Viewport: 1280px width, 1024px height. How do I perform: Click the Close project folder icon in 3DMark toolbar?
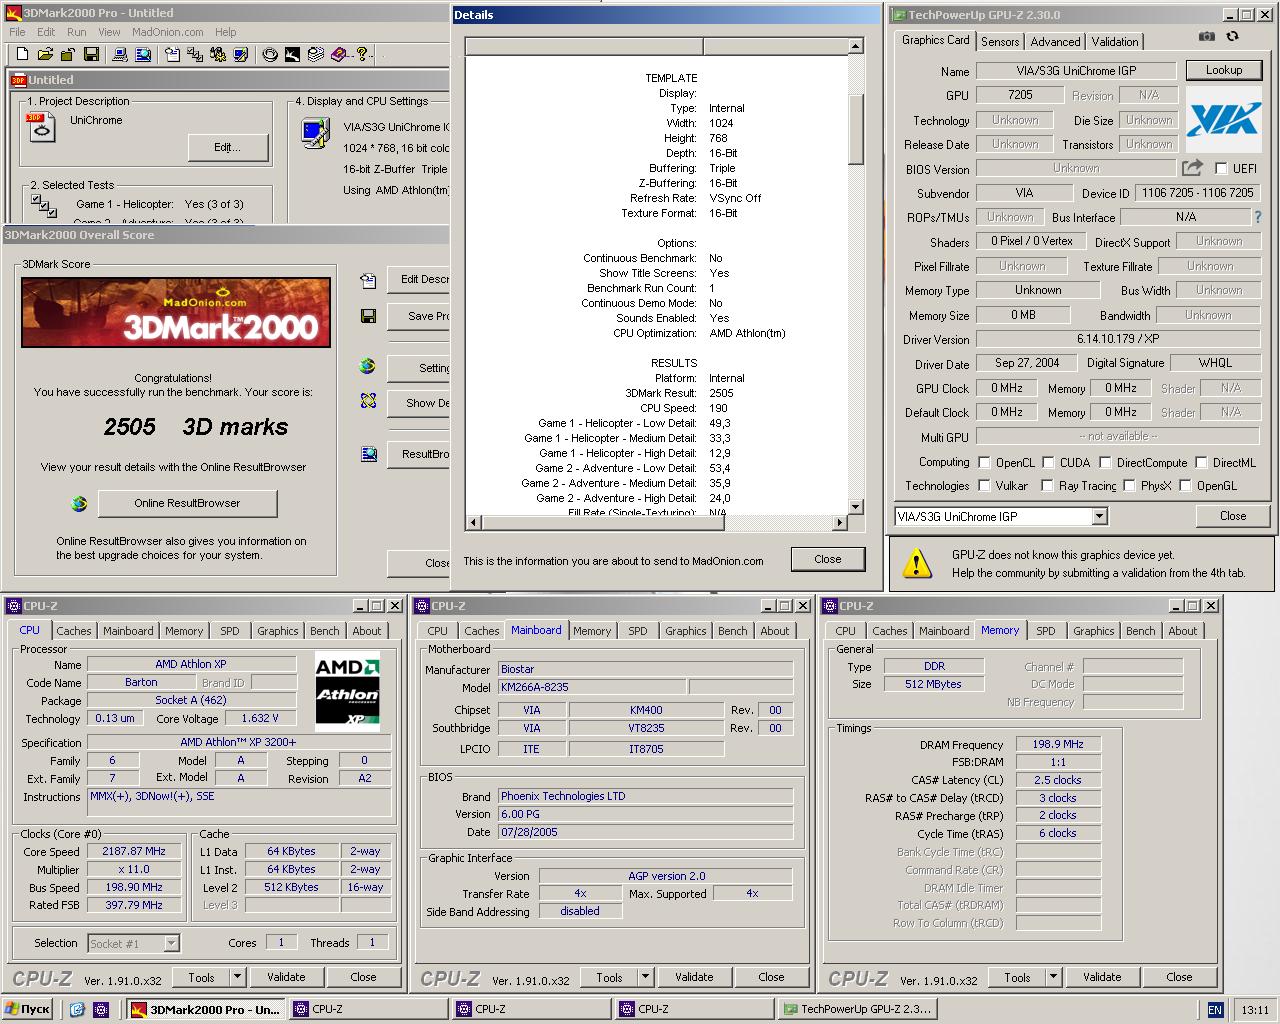click(x=68, y=54)
